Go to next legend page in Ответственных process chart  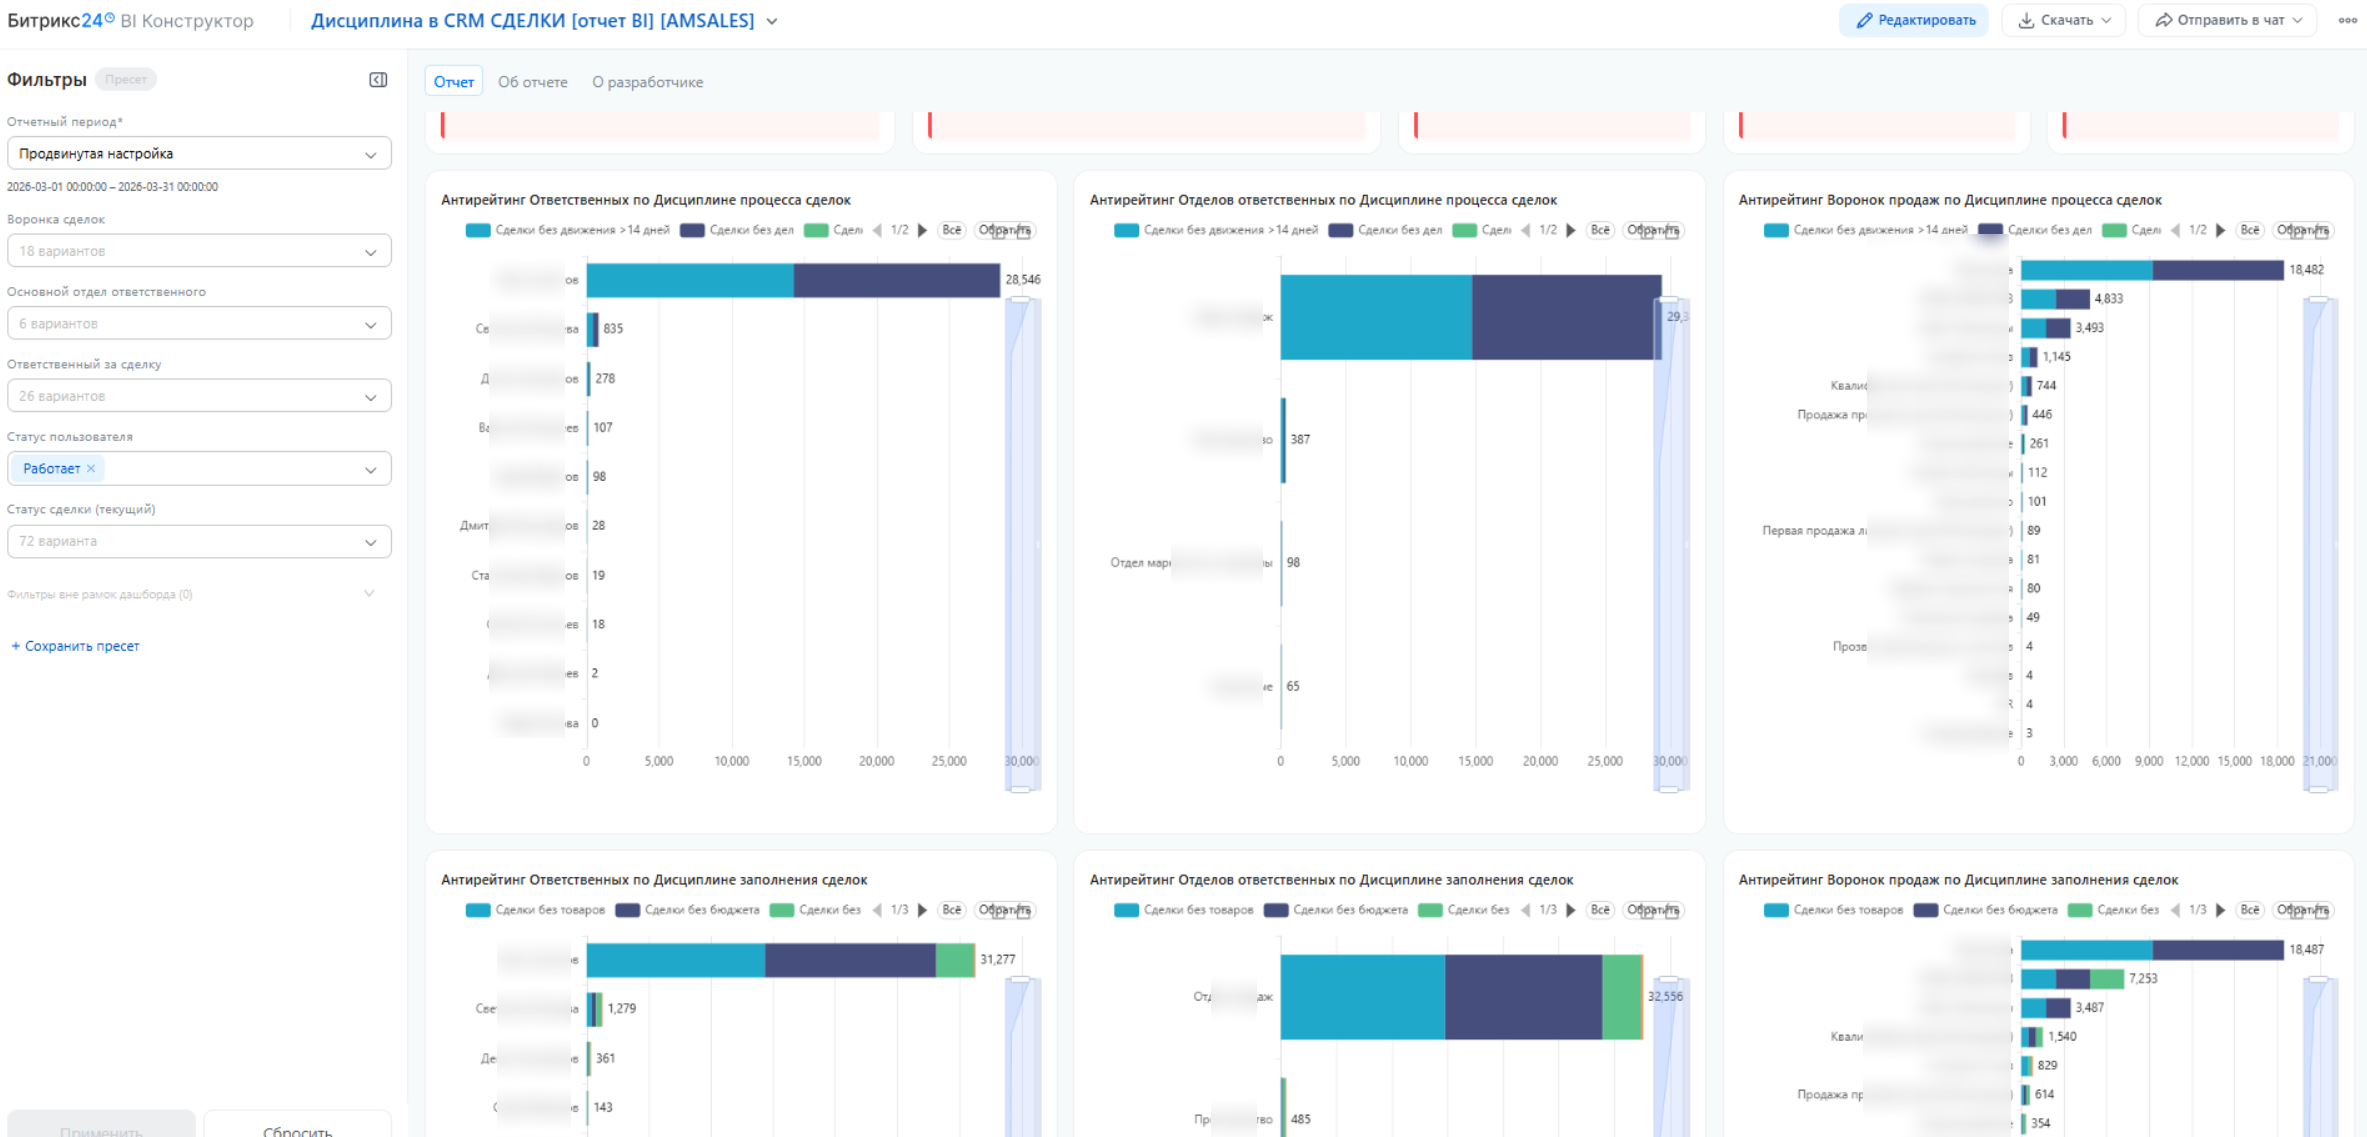pos(923,231)
